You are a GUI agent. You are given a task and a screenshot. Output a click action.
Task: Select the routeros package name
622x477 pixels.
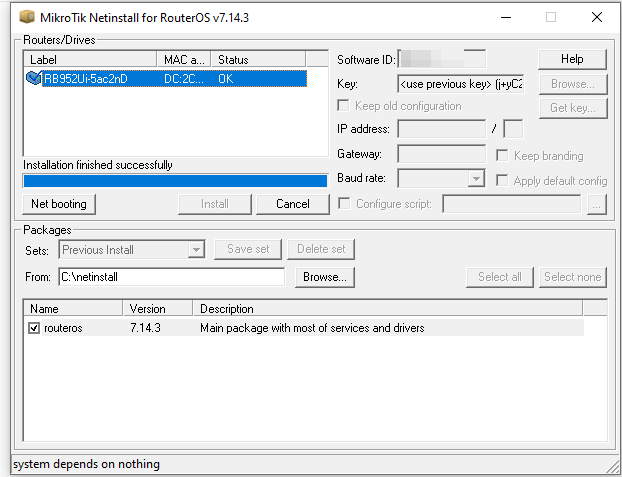(63, 328)
